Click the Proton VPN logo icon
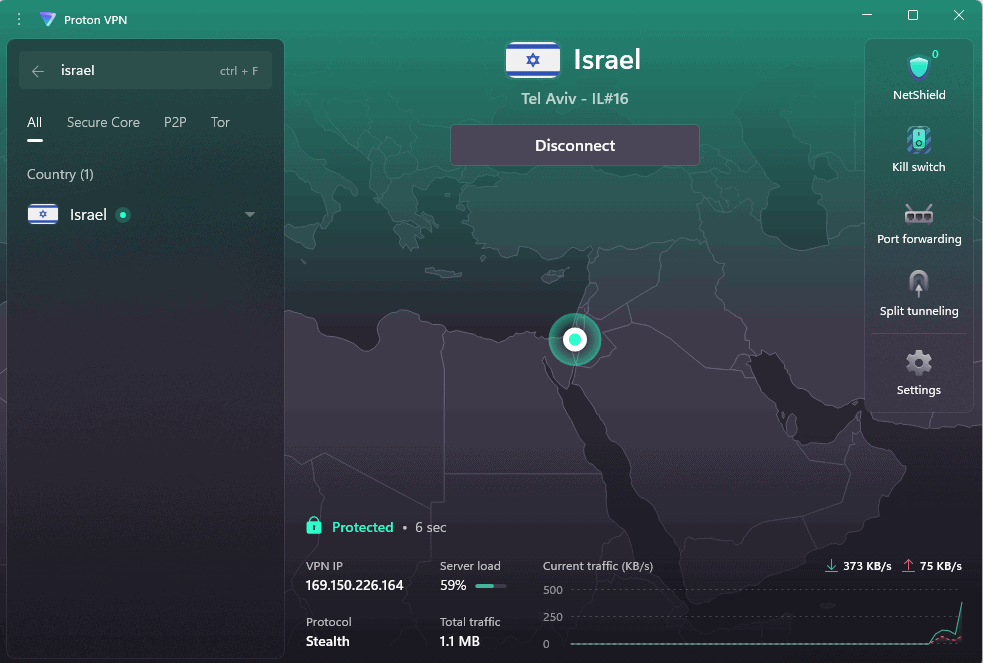This screenshot has width=983, height=663. pos(48,19)
